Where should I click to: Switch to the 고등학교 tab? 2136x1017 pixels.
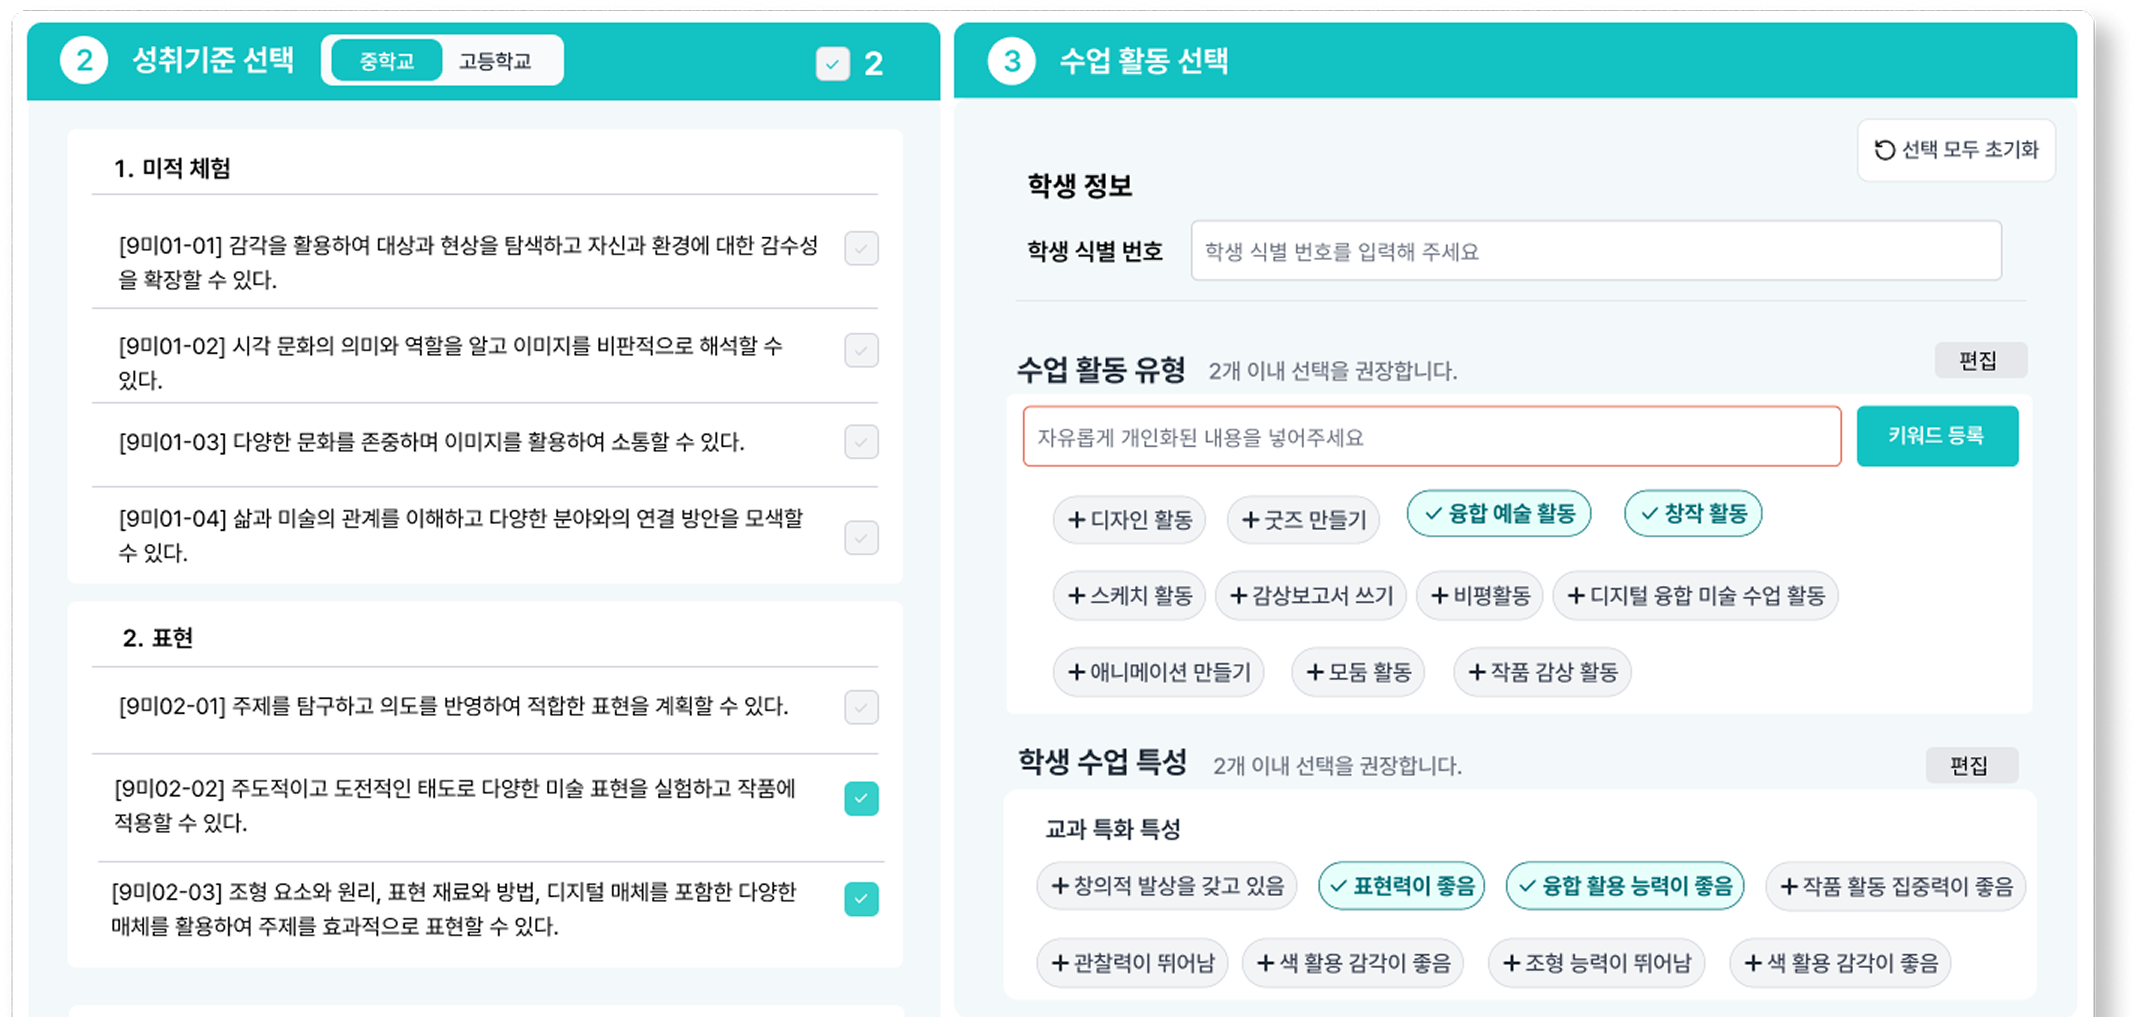tap(495, 61)
